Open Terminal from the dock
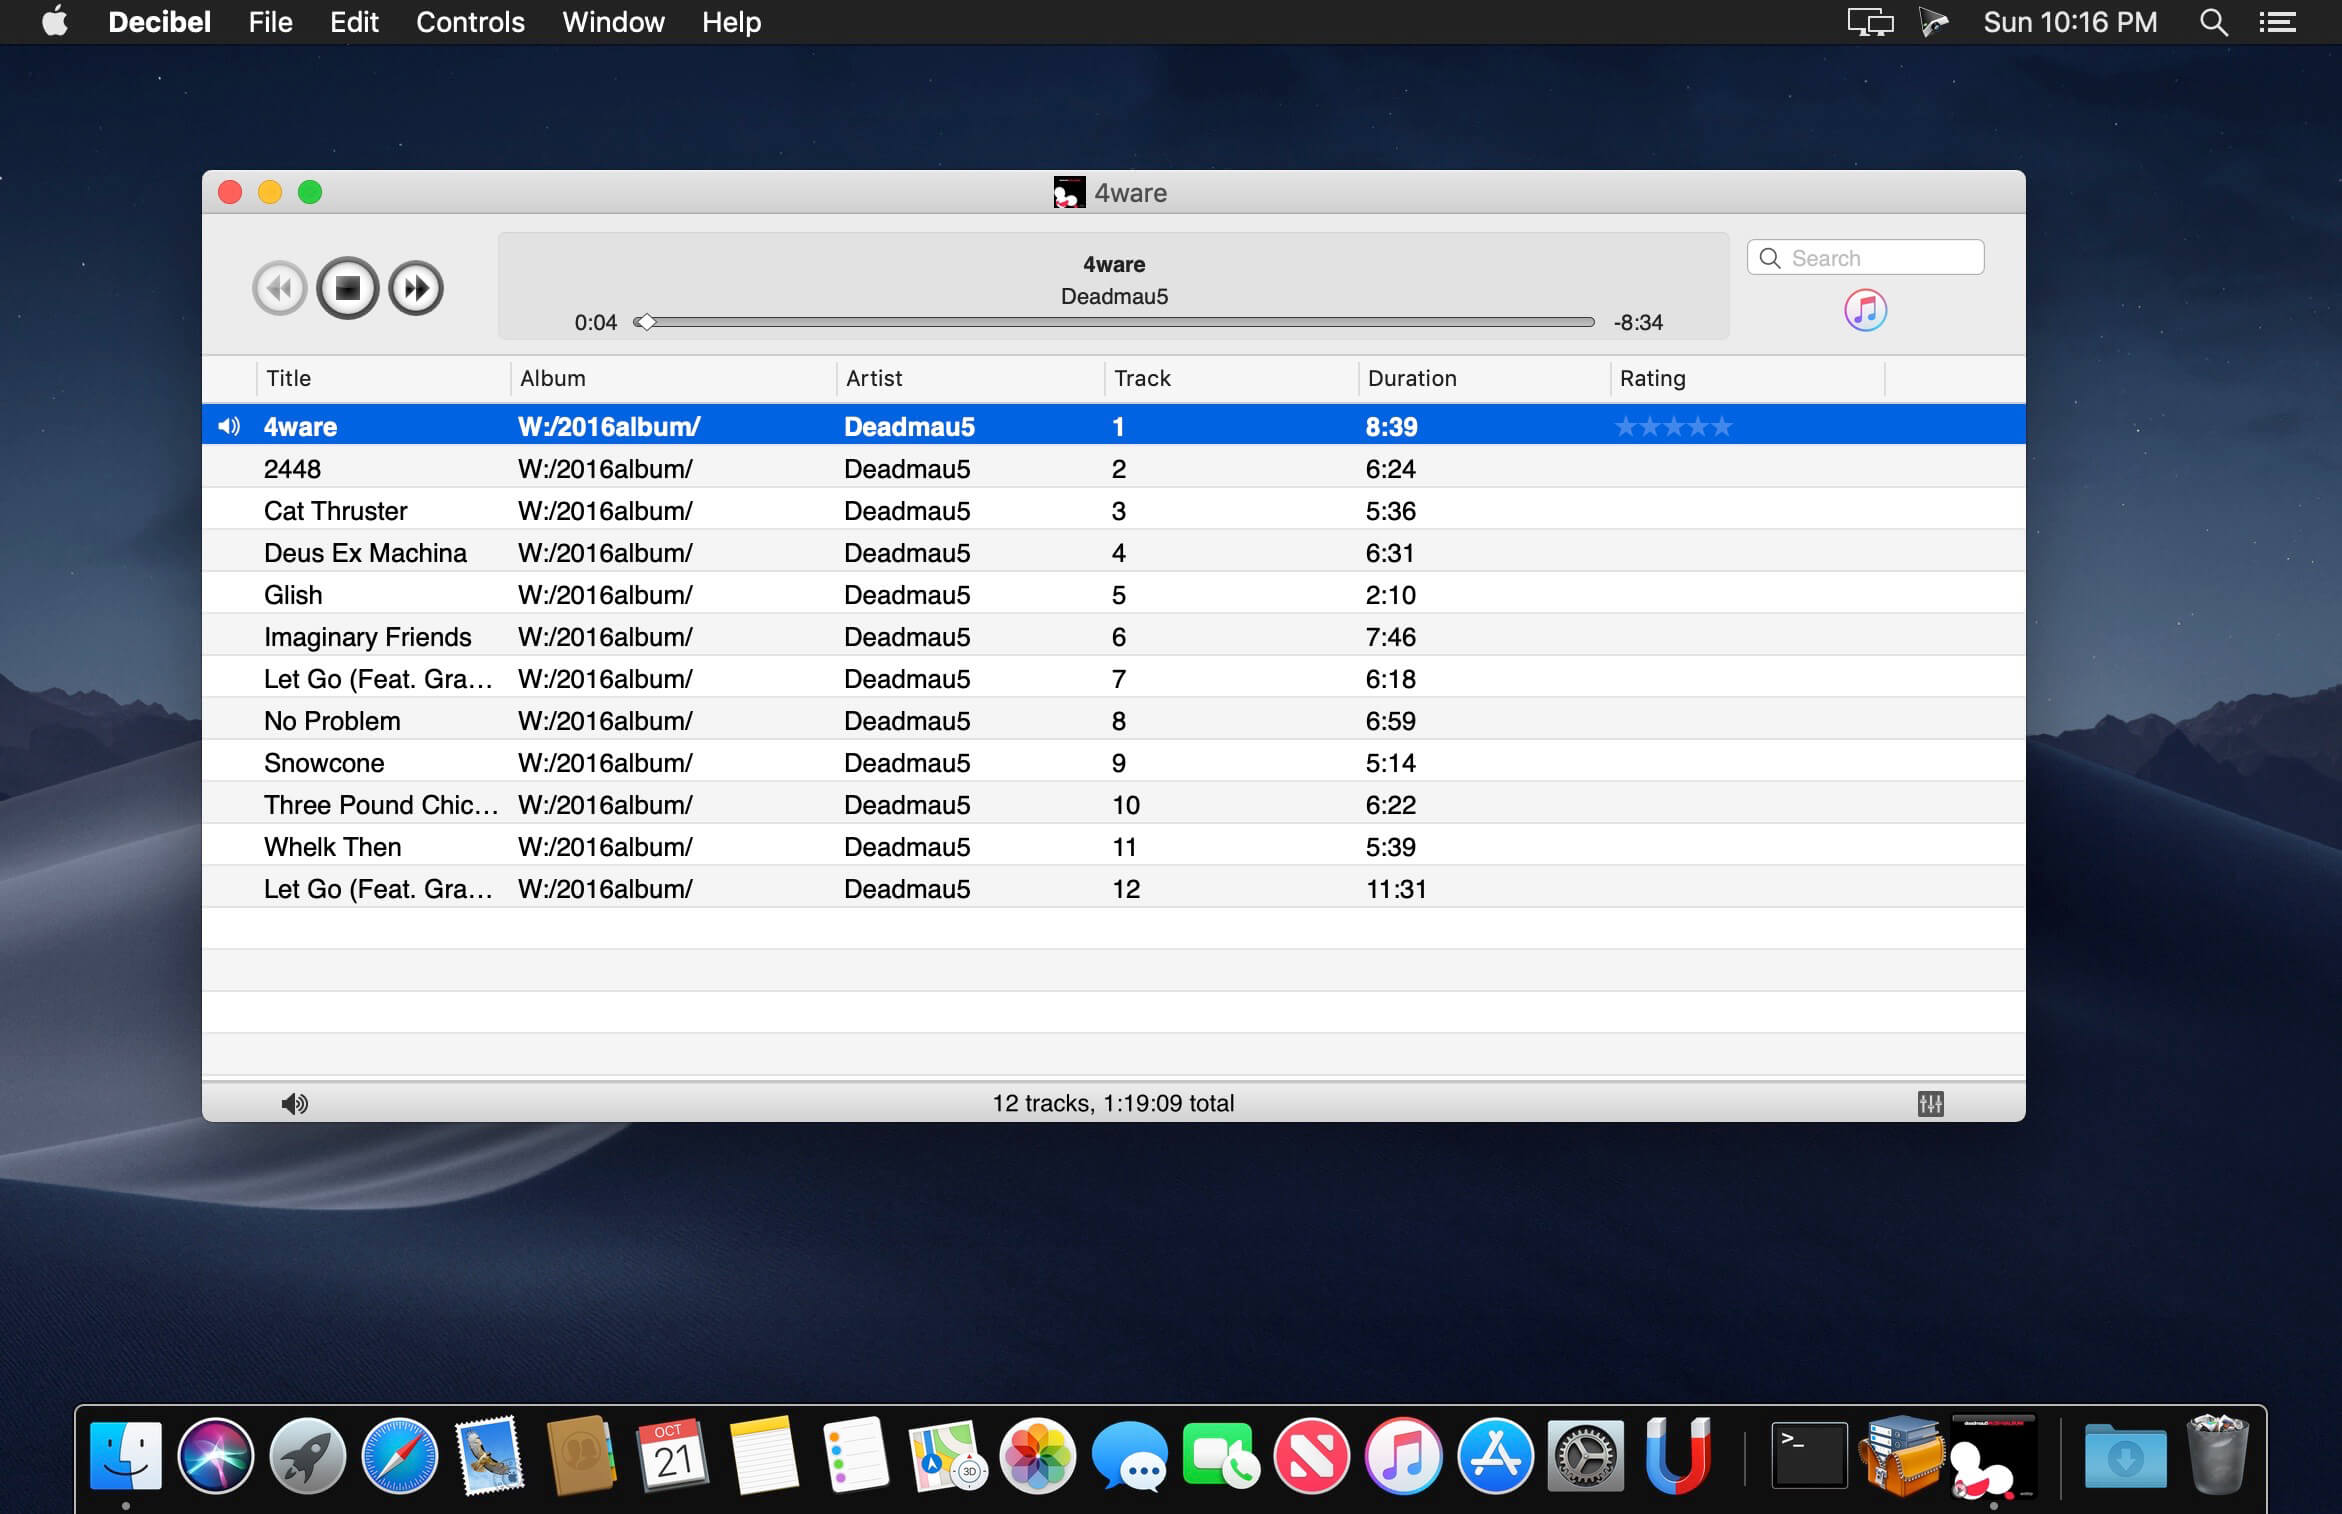Screen dimensions: 2342x1514 (x=1808, y=1454)
